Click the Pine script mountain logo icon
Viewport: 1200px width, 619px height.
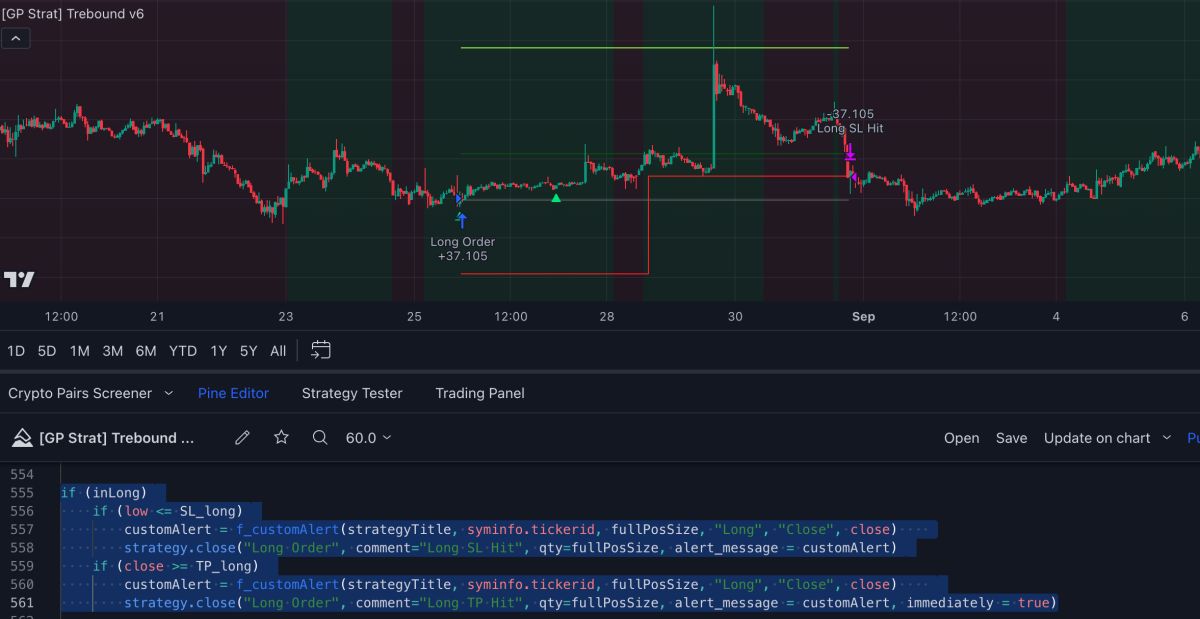tap(20, 438)
